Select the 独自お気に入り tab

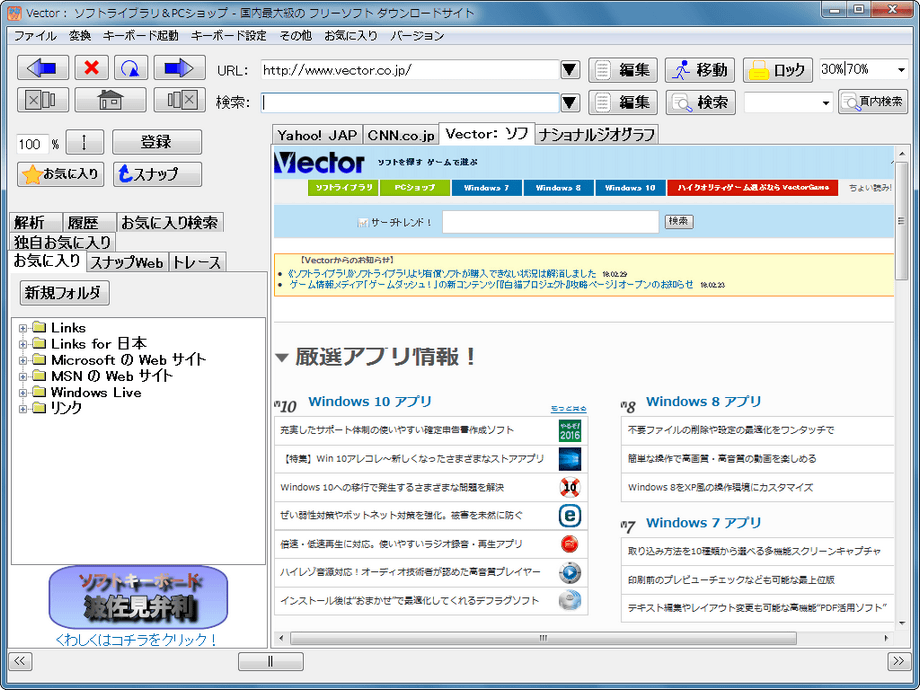63,242
